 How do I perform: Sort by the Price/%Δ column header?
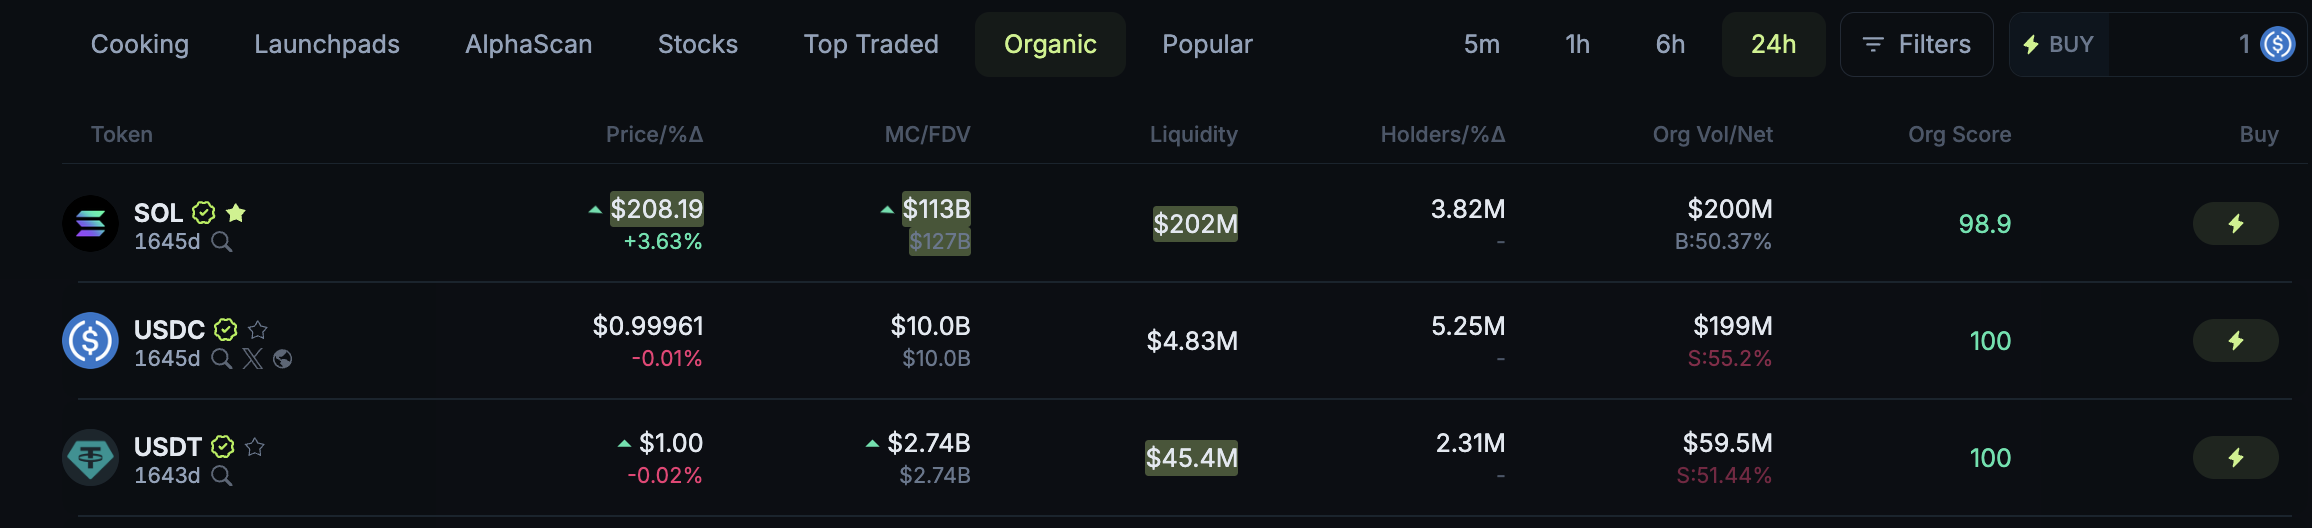(654, 134)
